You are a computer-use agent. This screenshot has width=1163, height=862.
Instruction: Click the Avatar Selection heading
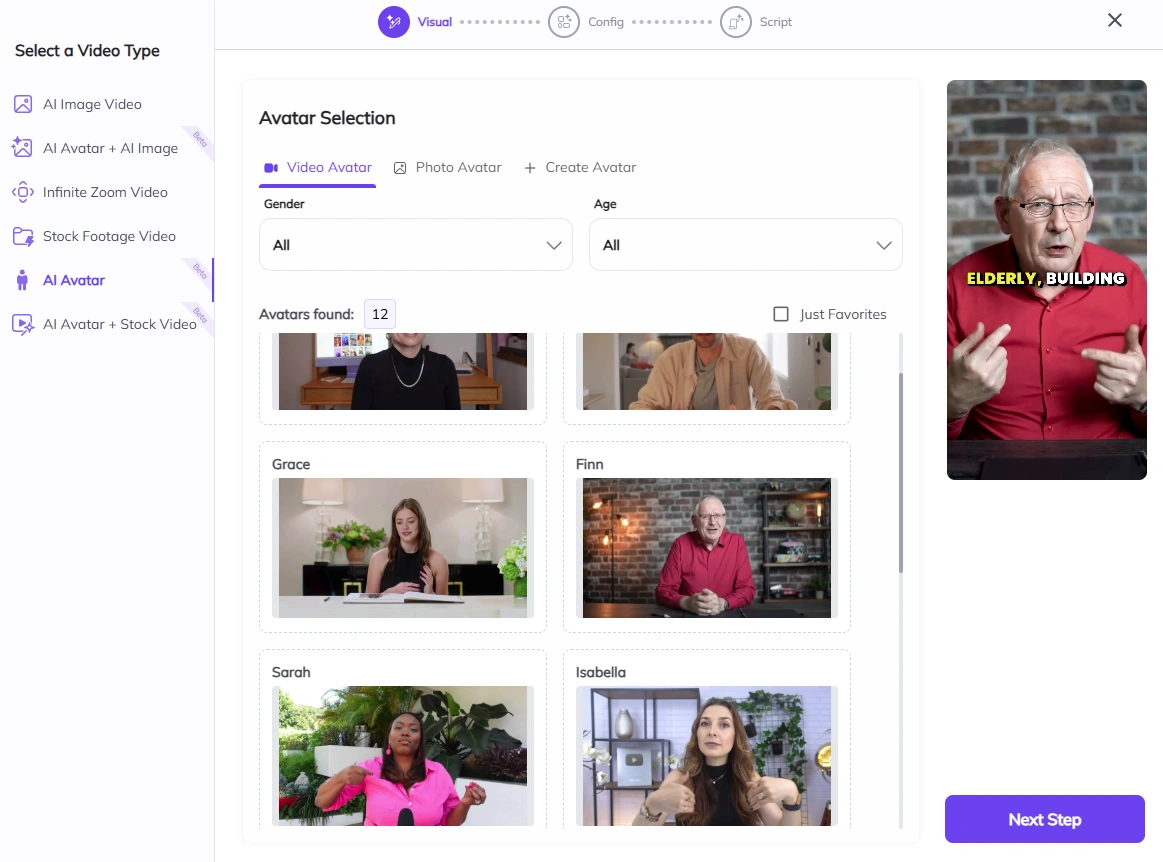[x=327, y=118]
